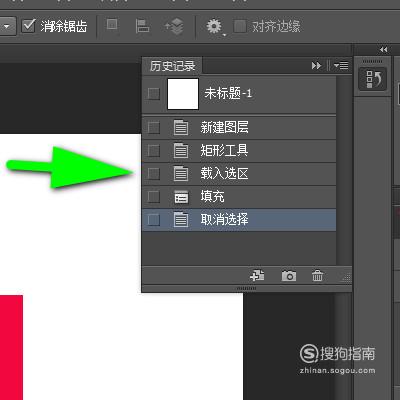Set history brush source for 矩形工具

click(153, 151)
